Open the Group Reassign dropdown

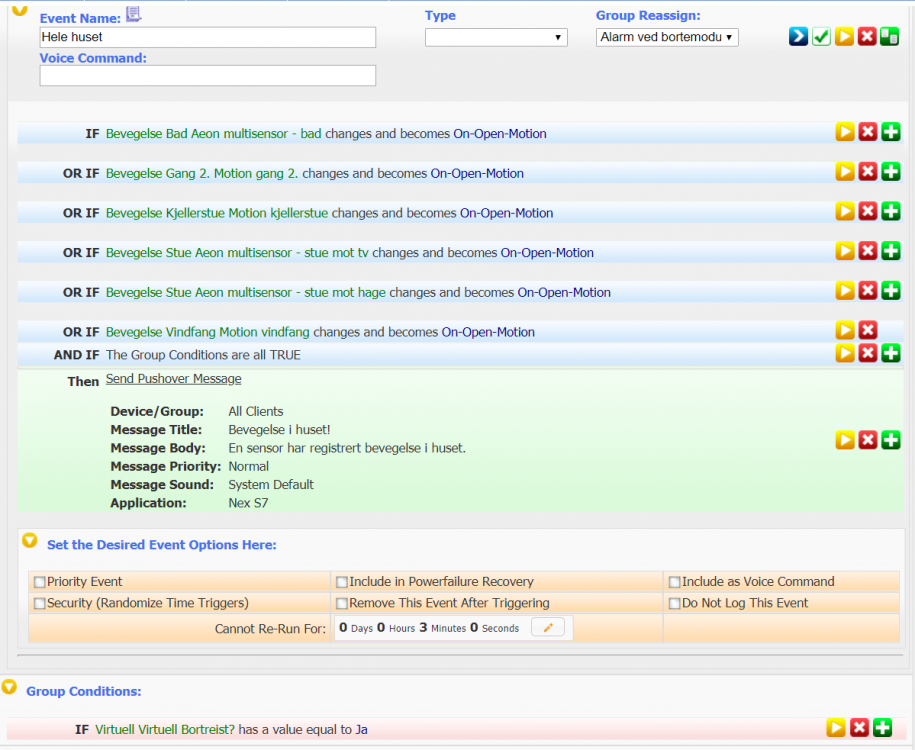point(667,37)
